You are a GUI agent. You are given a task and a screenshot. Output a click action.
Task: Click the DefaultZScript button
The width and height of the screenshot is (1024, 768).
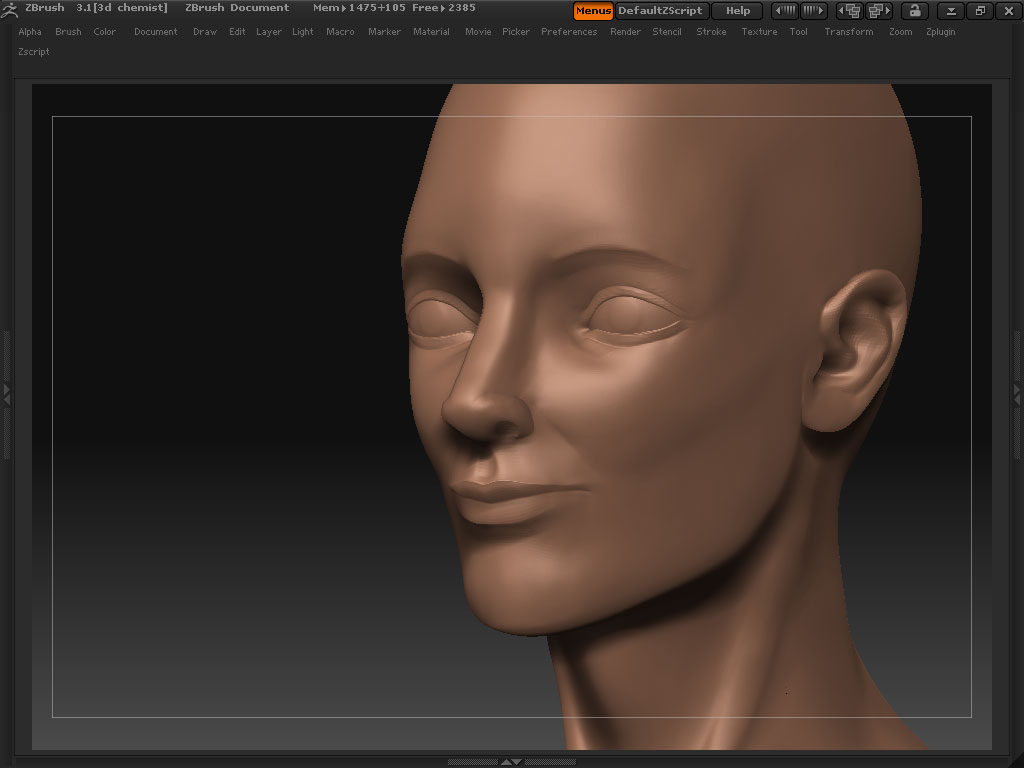[x=660, y=10]
